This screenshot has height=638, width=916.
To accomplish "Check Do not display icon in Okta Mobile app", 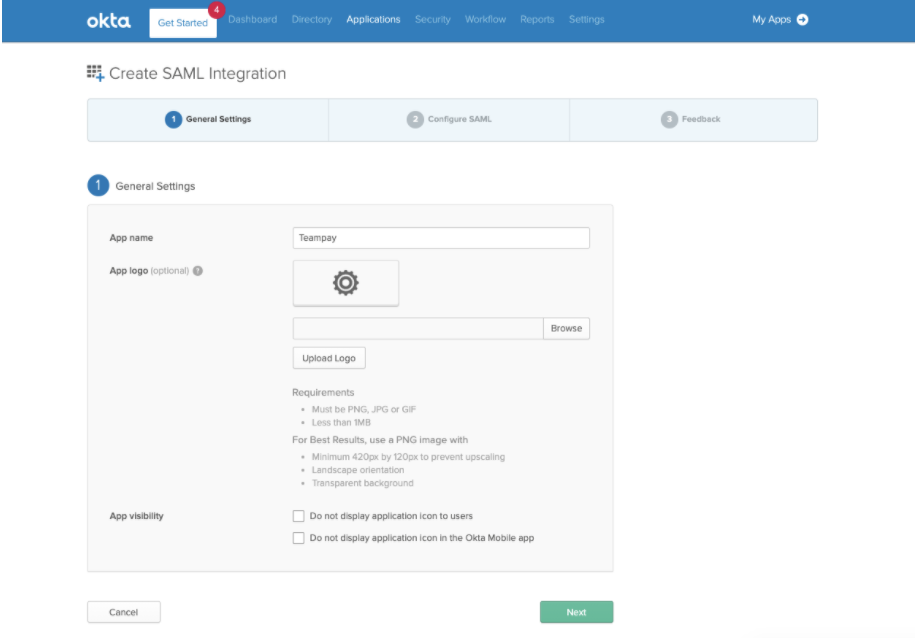I will pos(299,538).
